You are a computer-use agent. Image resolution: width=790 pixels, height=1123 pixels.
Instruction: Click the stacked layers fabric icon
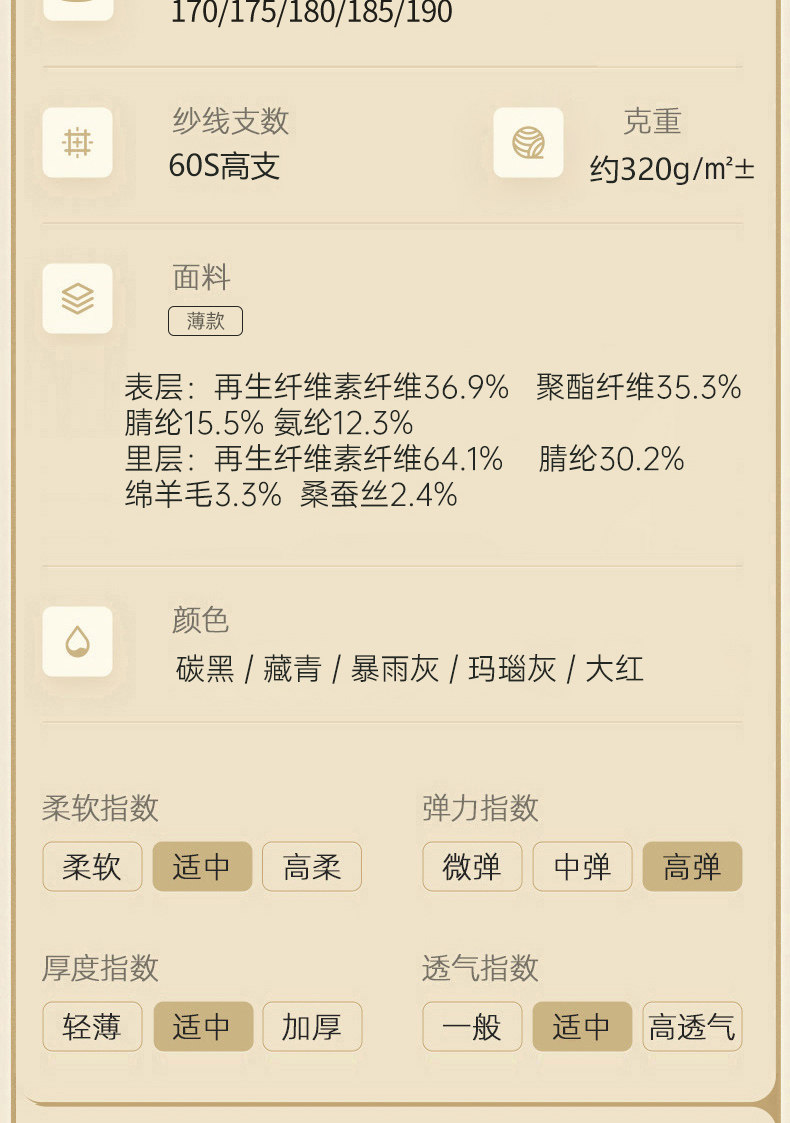pyautogui.click(x=77, y=299)
